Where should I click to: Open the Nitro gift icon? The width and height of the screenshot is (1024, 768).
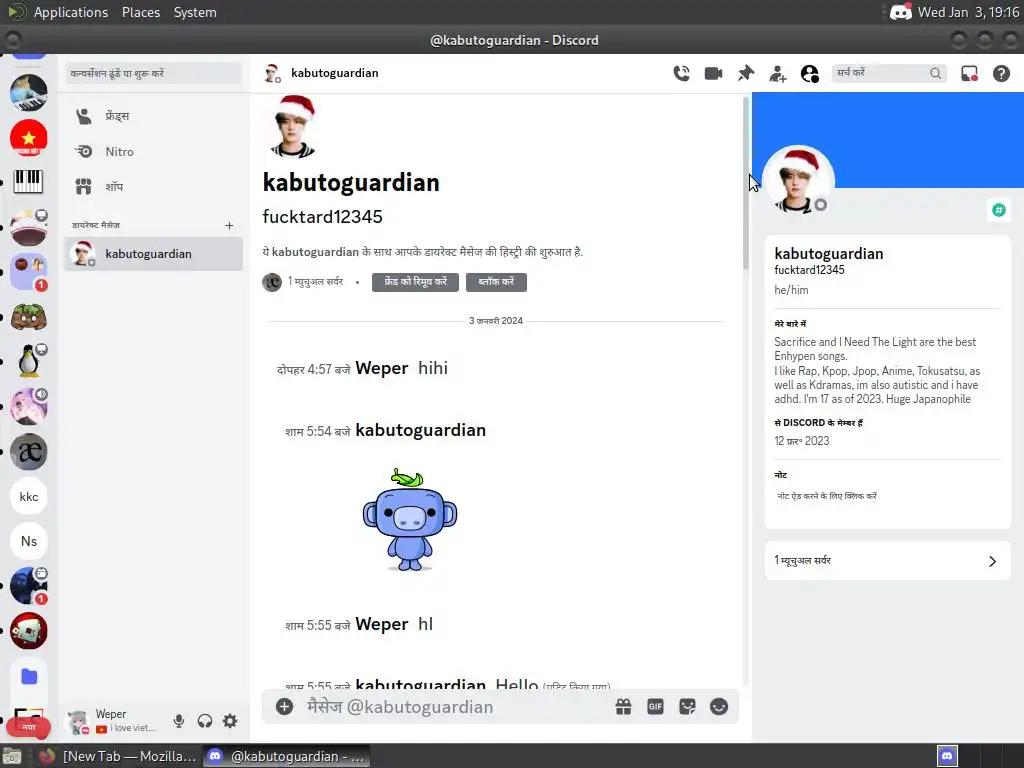tap(624, 707)
